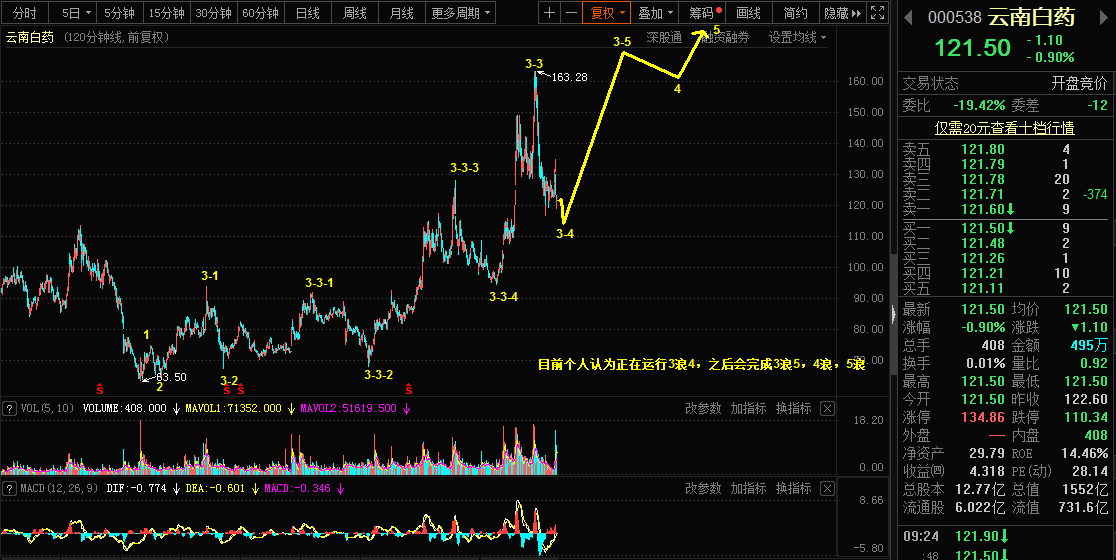
Task: Click the DIF value -0.774
Action: (149, 489)
